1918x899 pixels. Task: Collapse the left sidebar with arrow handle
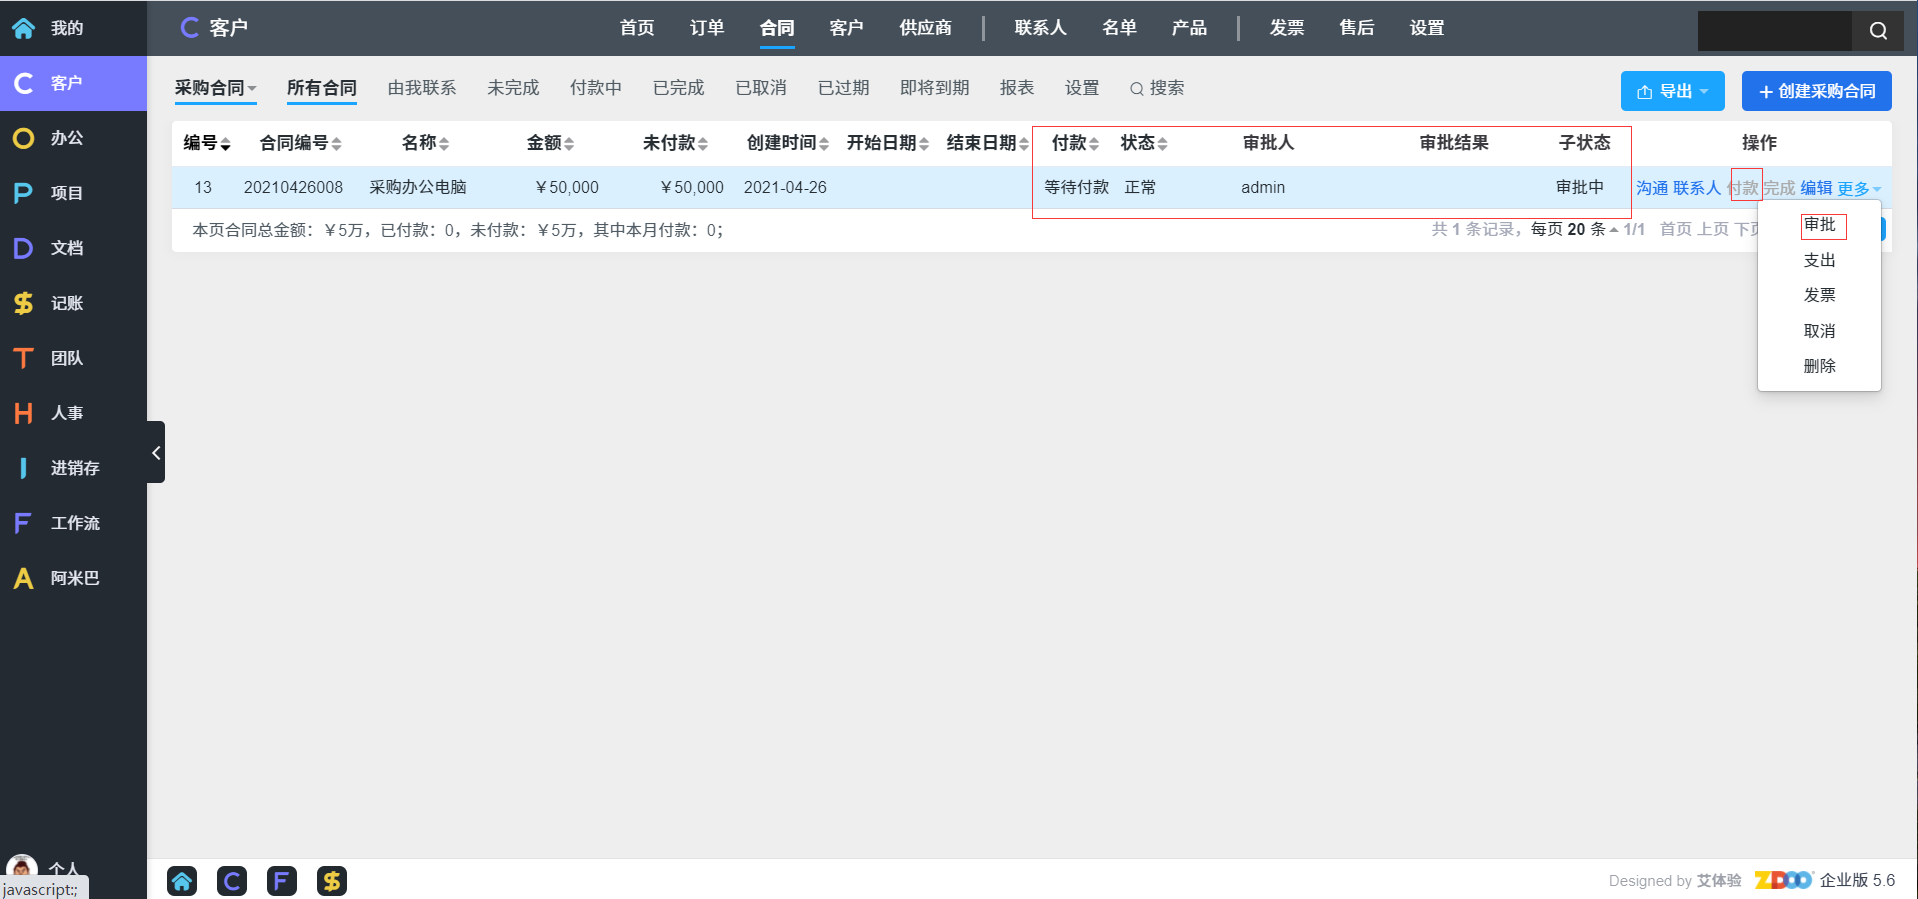point(156,453)
